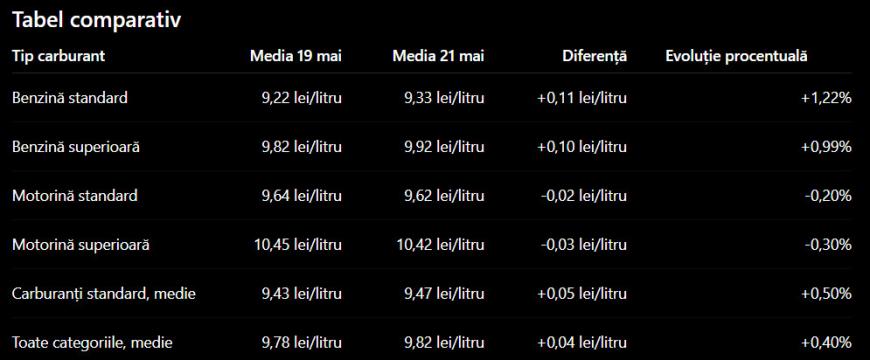Select the -0,03 lei/litru difference cell
This screenshot has width=870, height=360.
point(583,245)
